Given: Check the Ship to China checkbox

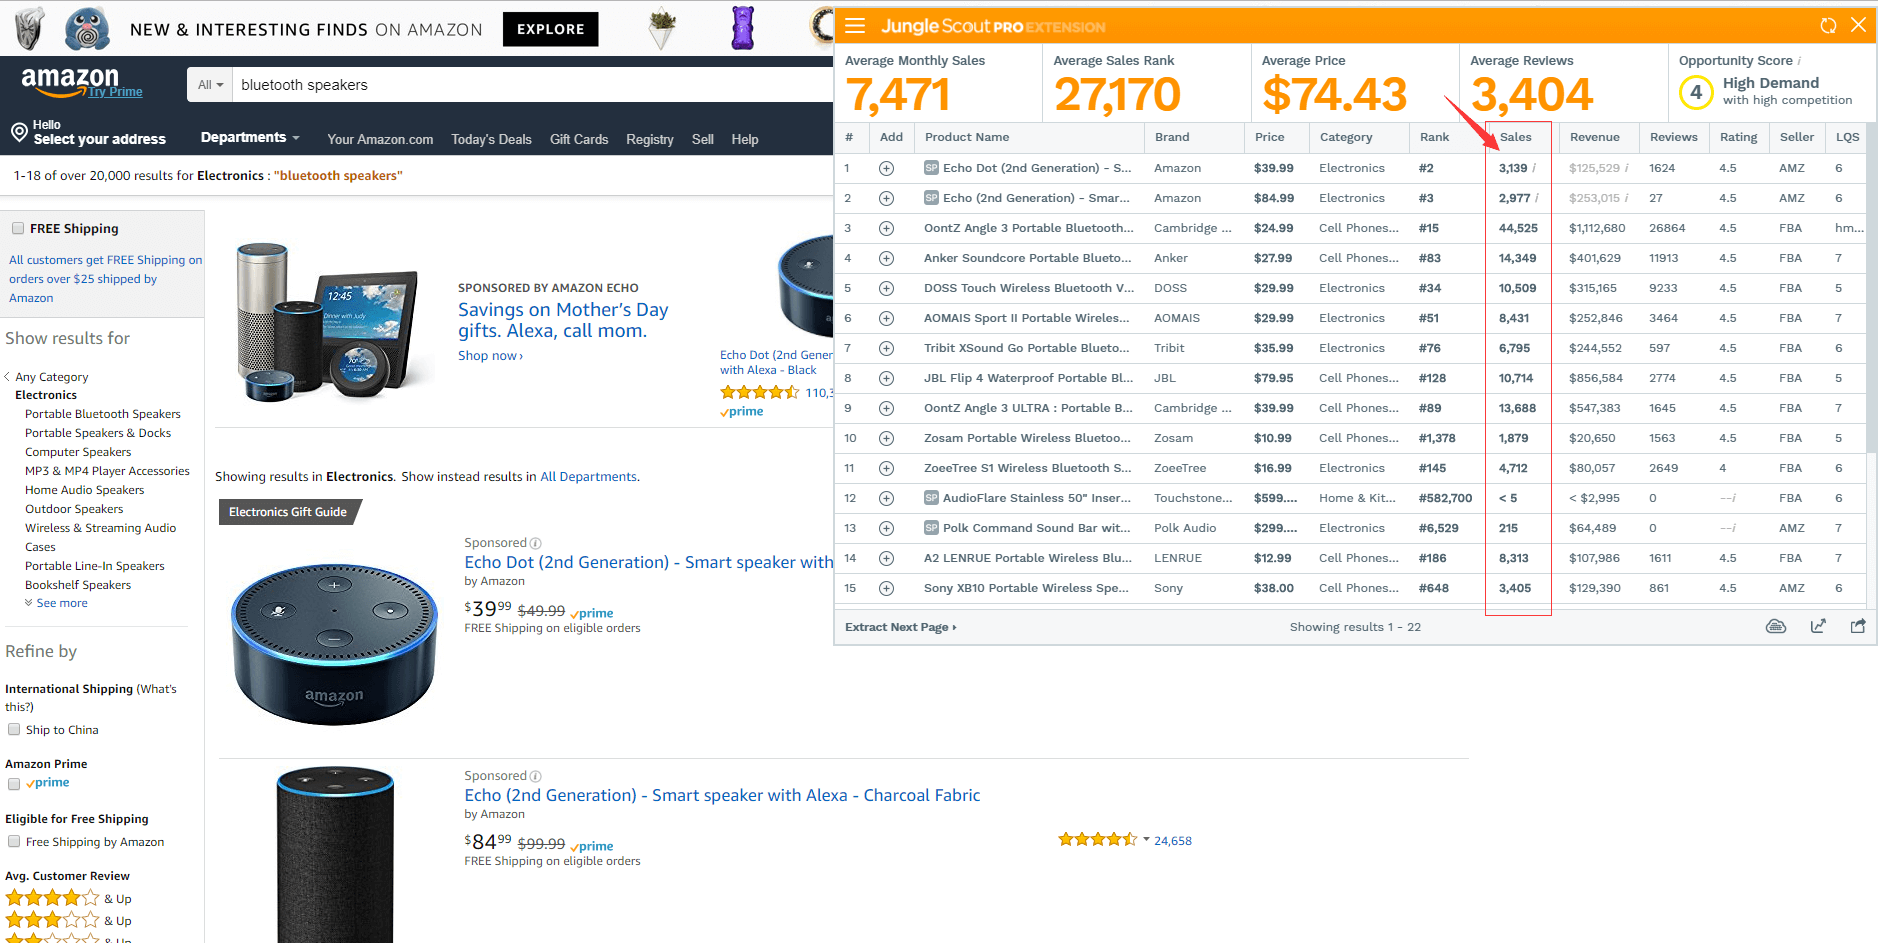Looking at the screenshot, I should point(14,729).
